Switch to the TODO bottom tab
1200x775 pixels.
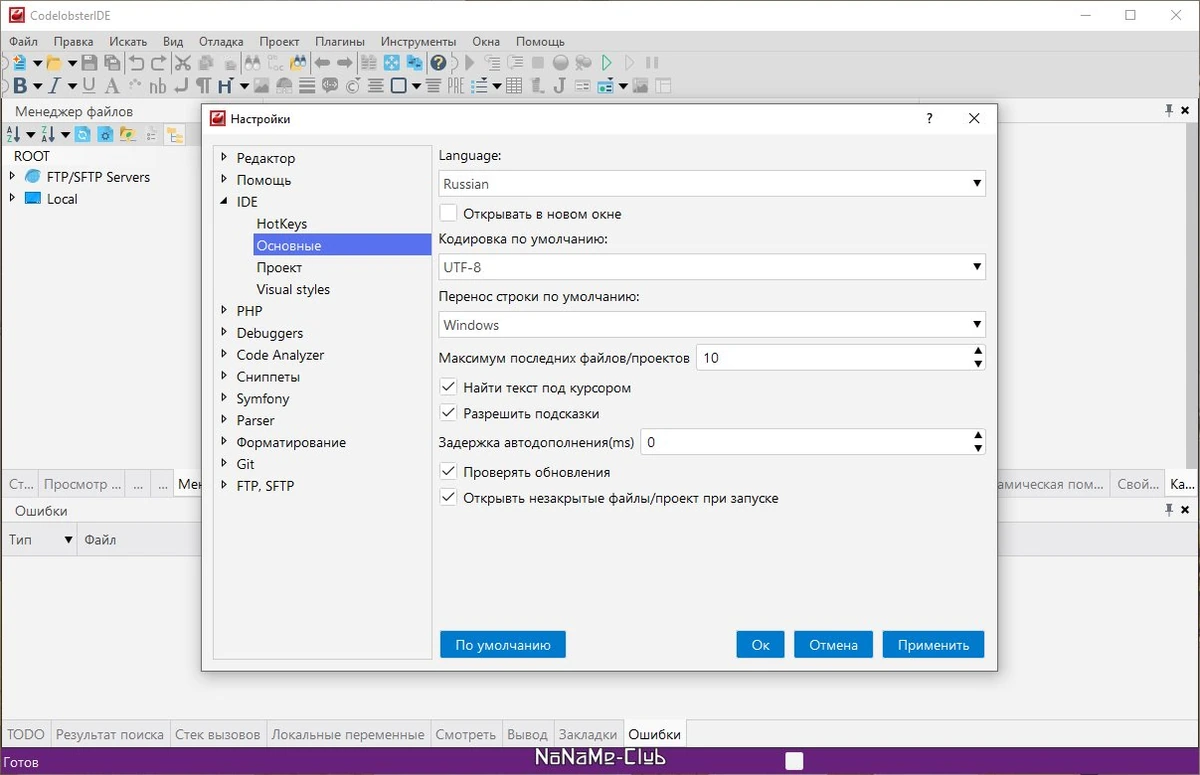click(26, 734)
